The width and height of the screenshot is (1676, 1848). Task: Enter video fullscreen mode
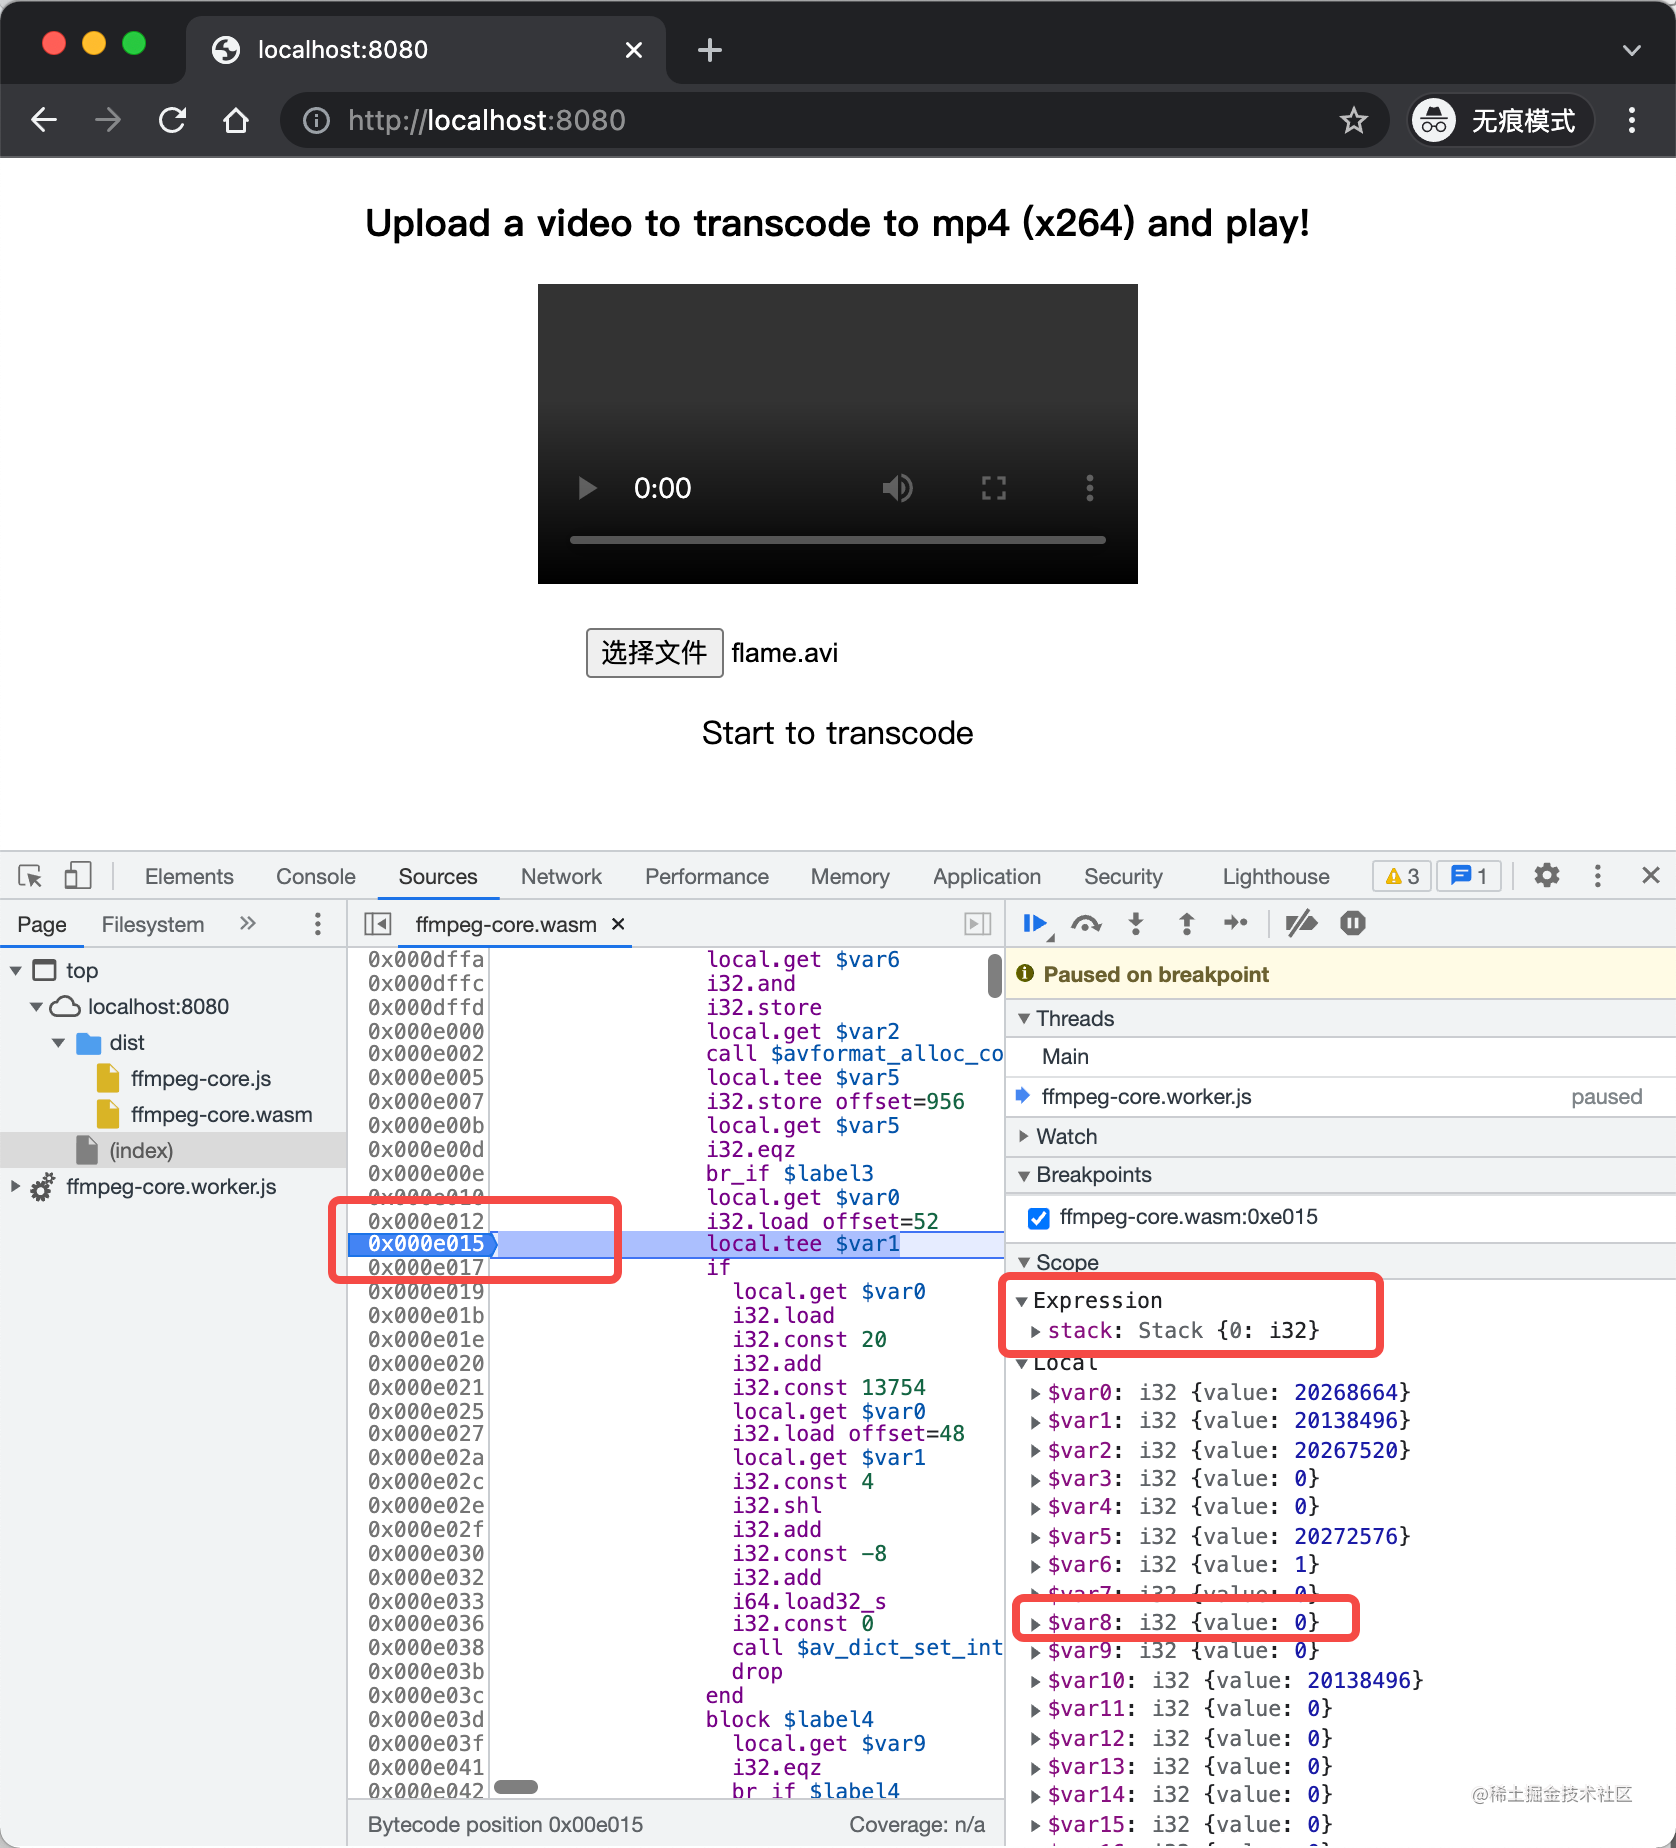tap(993, 488)
